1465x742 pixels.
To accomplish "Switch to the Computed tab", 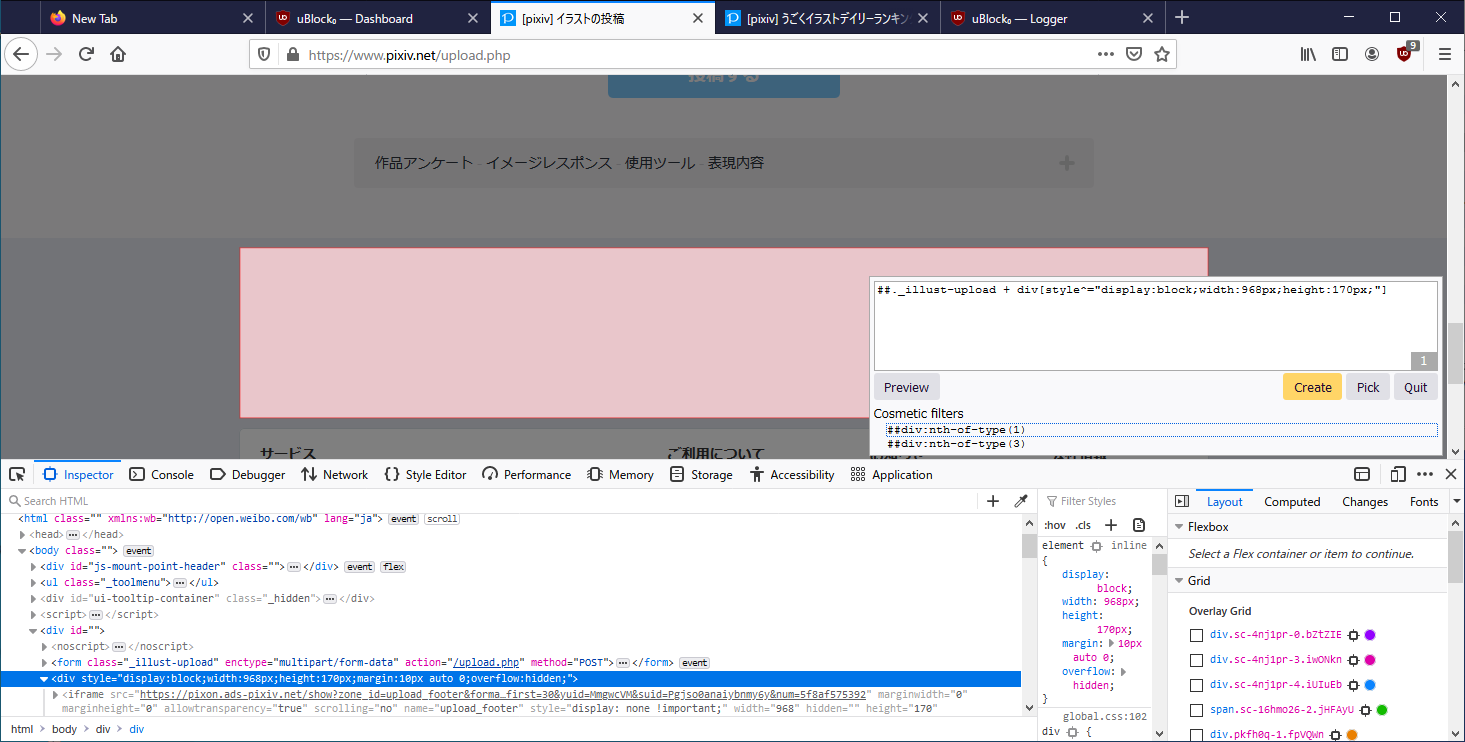I will click(1292, 501).
